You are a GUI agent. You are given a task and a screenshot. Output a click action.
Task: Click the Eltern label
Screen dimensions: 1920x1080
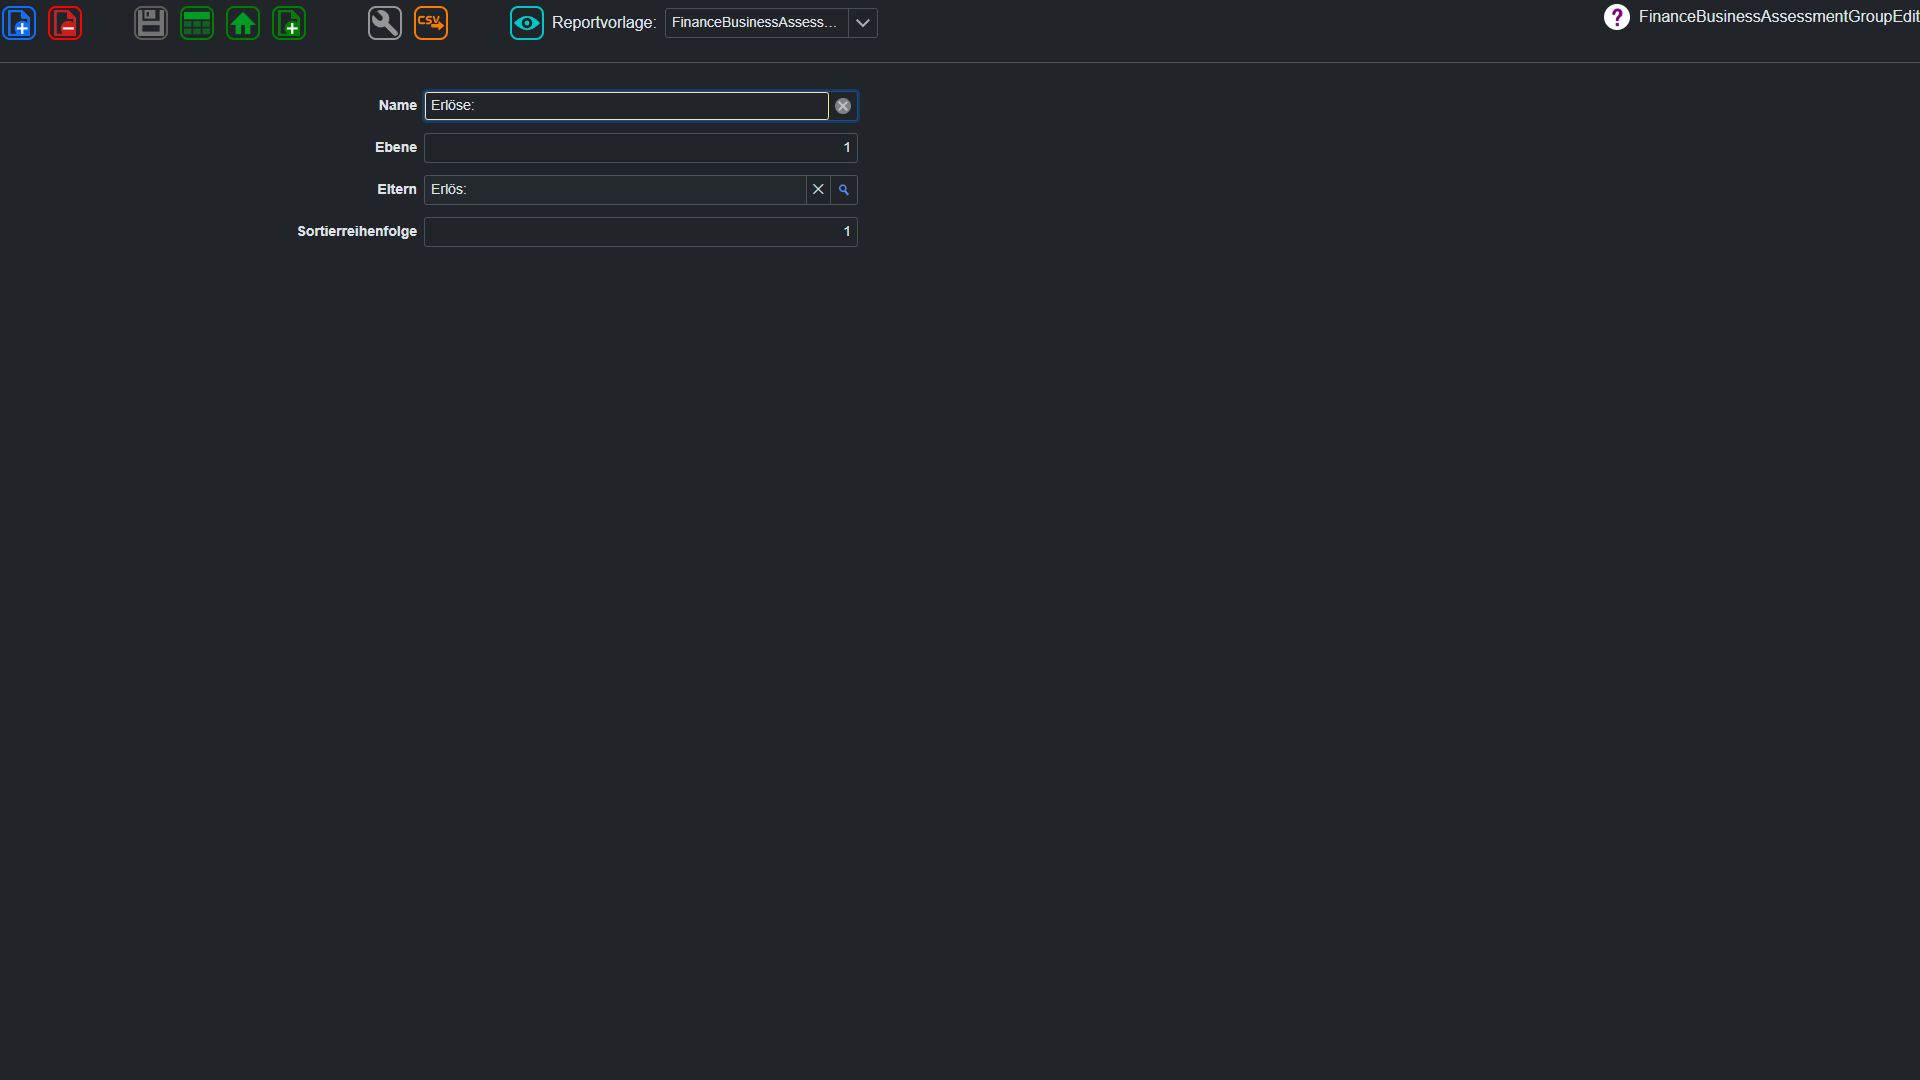pos(397,190)
